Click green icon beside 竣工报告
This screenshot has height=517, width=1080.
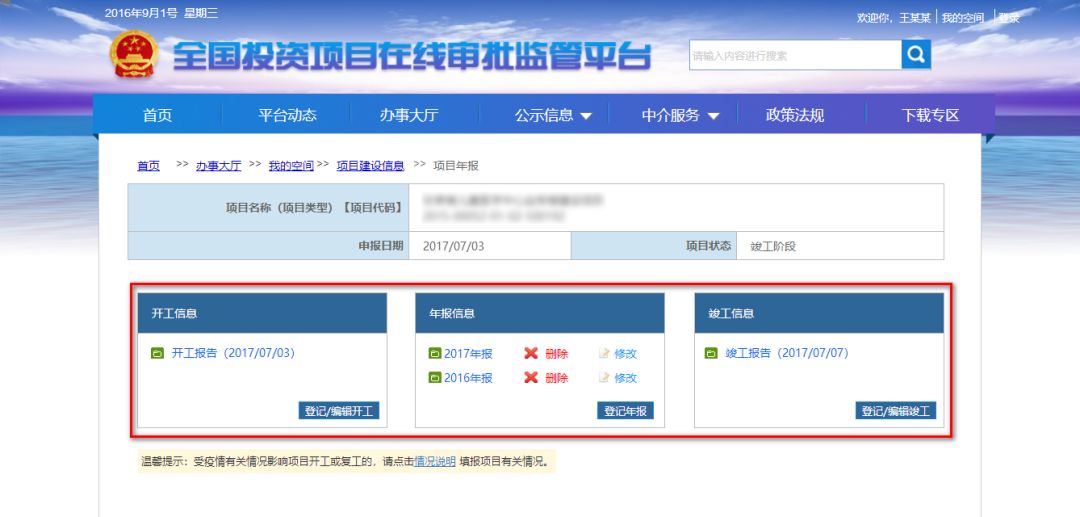(711, 353)
